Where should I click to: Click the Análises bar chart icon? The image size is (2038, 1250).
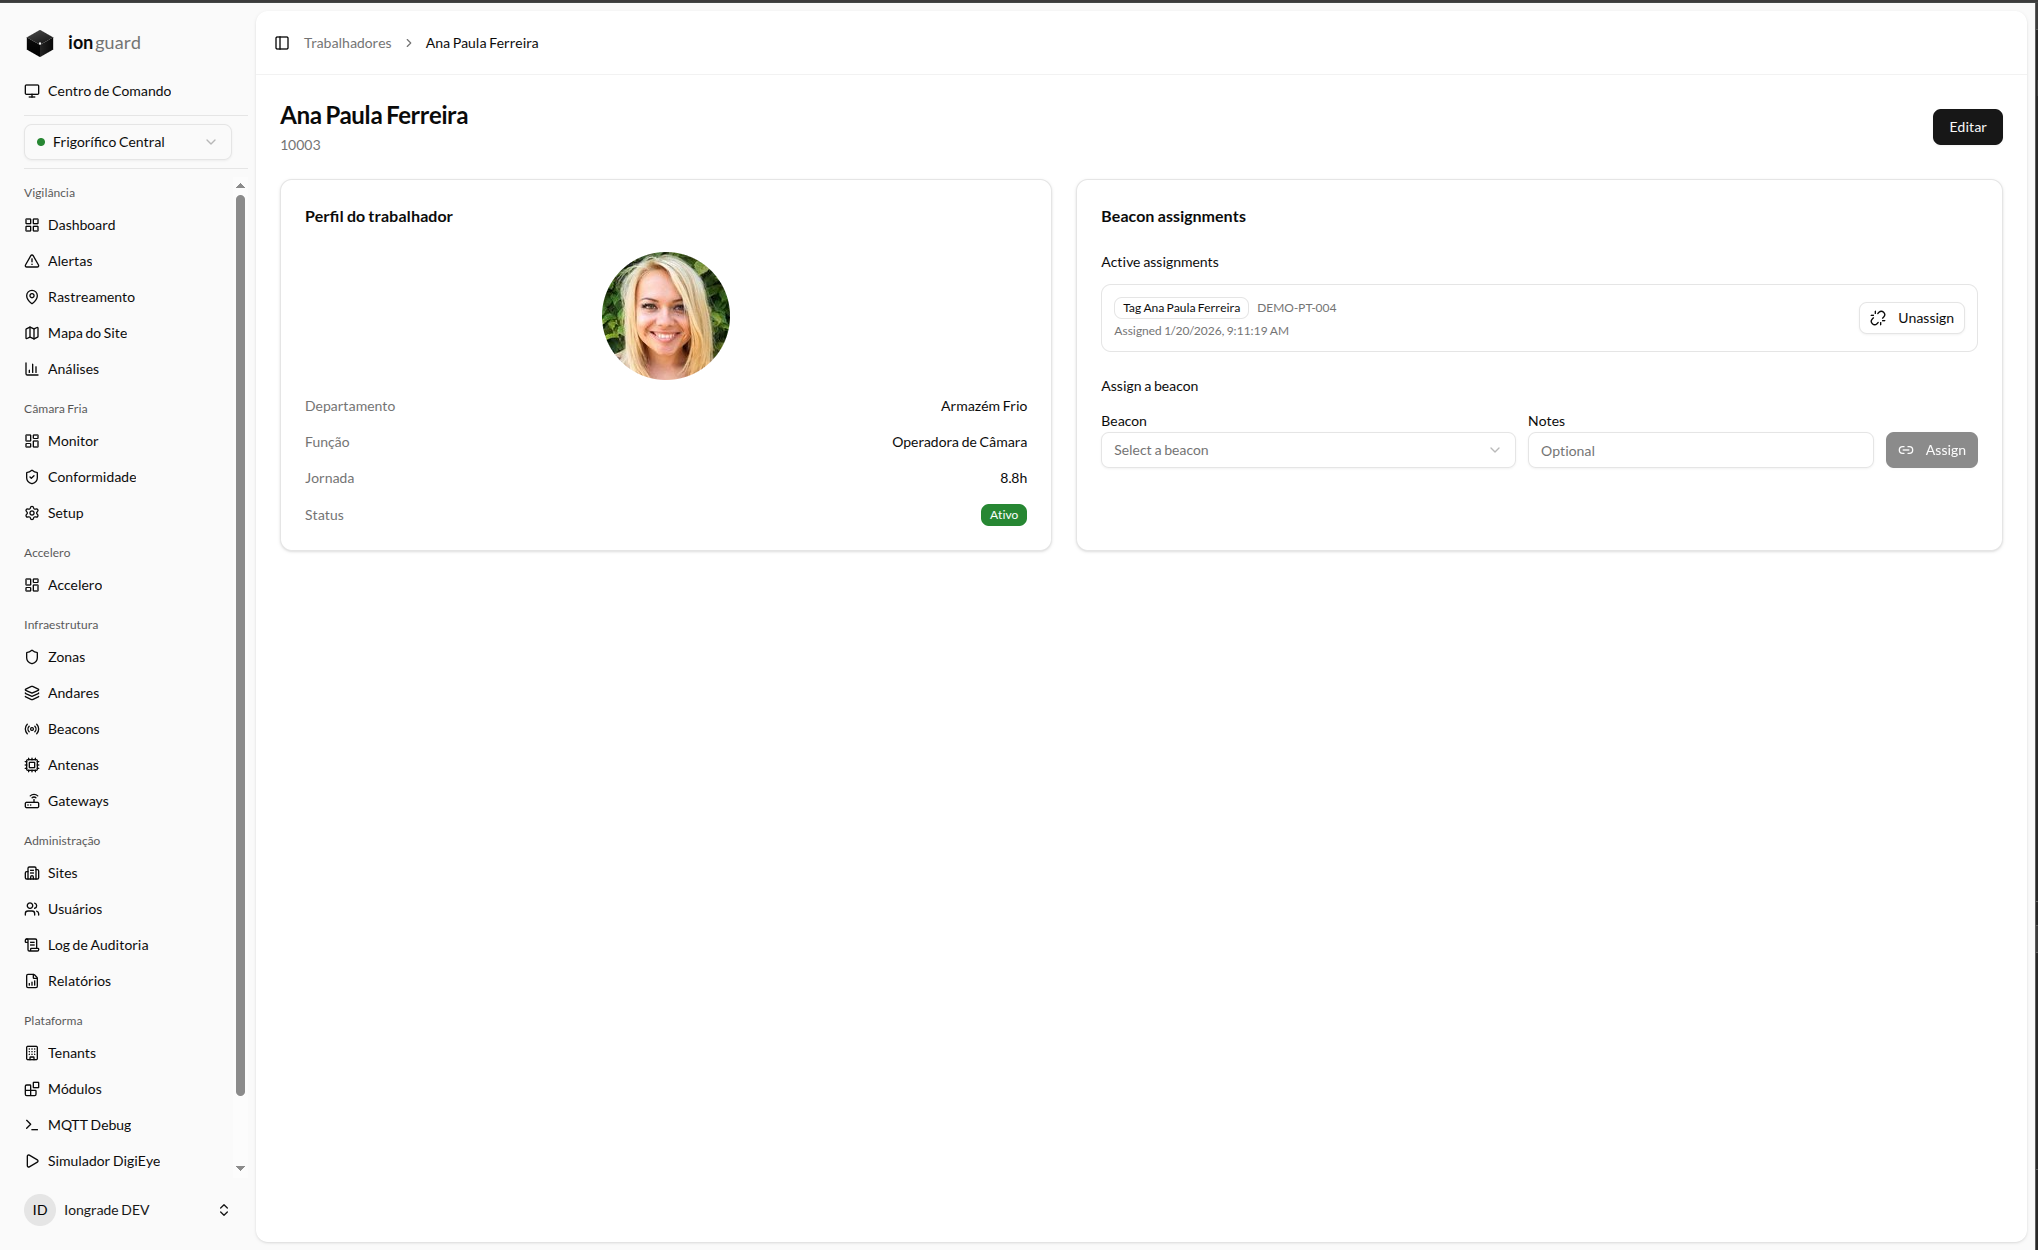[x=32, y=369]
